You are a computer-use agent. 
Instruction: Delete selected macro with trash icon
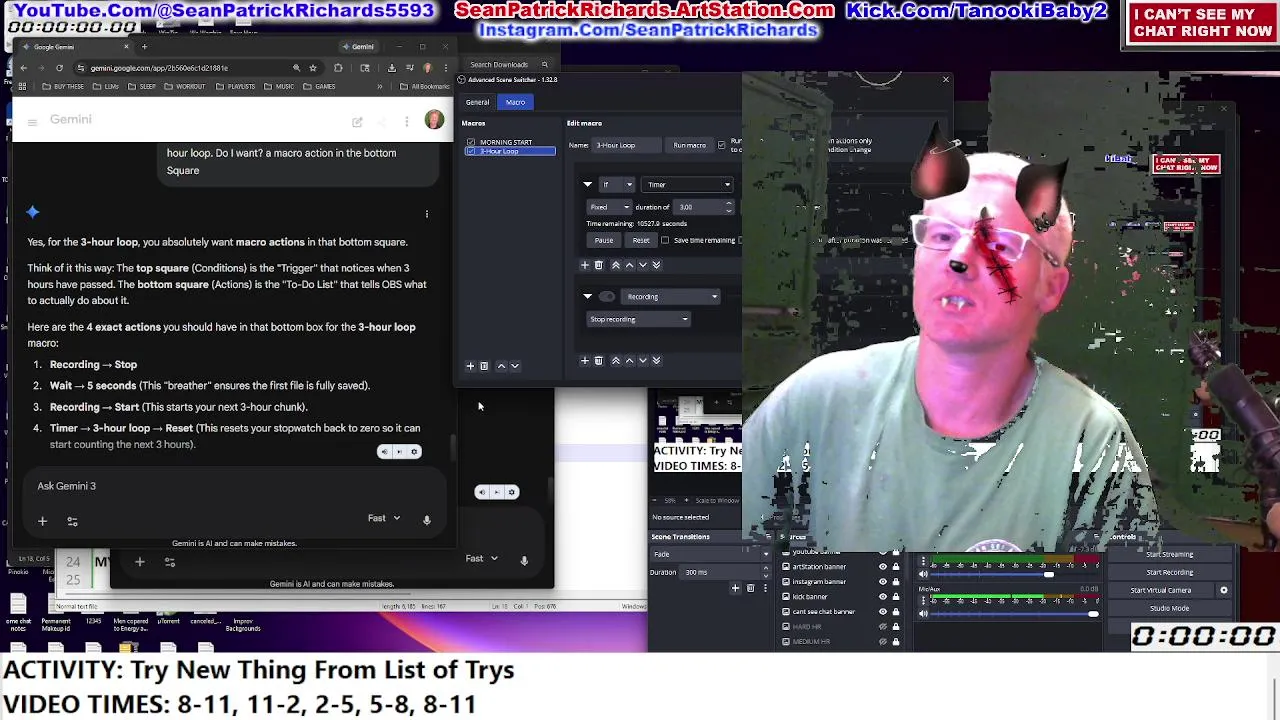pyautogui.click(x=484, y=366)
